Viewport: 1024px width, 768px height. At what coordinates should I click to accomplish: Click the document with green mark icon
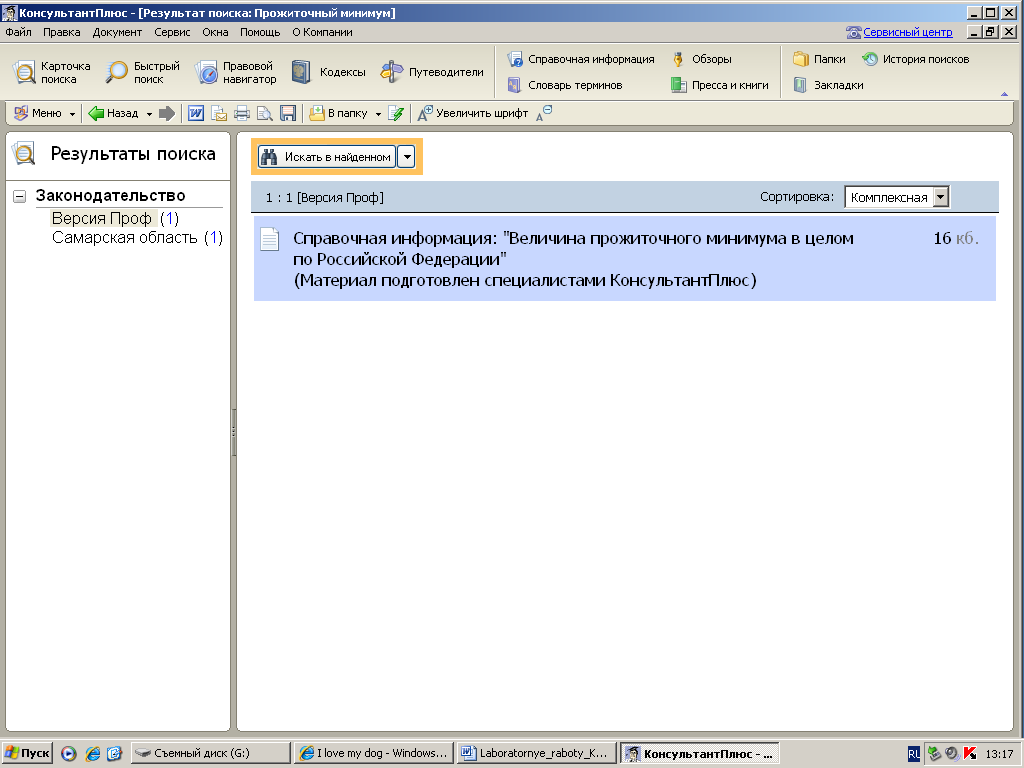[396, 113]
